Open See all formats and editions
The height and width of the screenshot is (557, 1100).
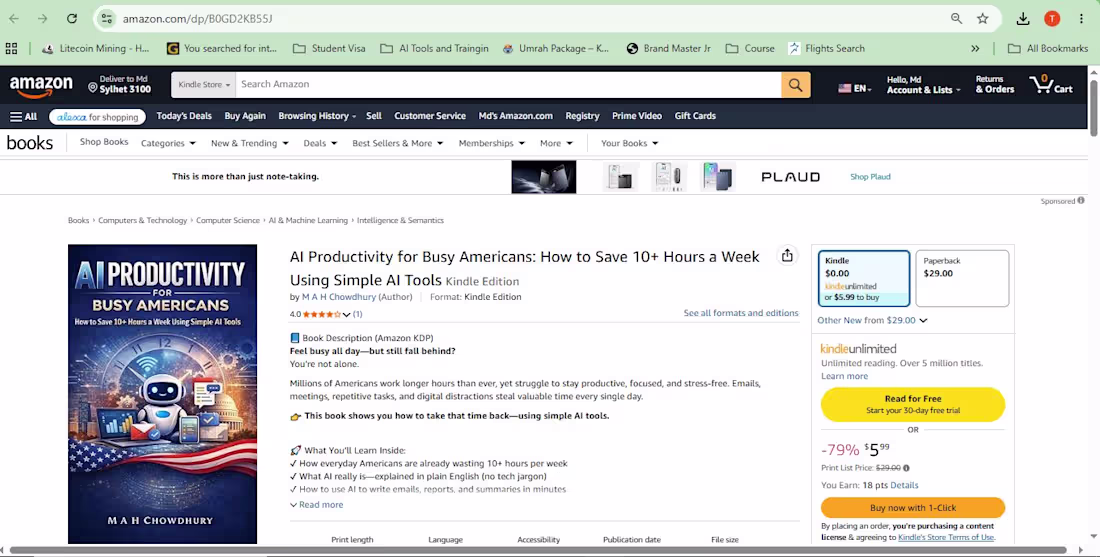(741, 314)
